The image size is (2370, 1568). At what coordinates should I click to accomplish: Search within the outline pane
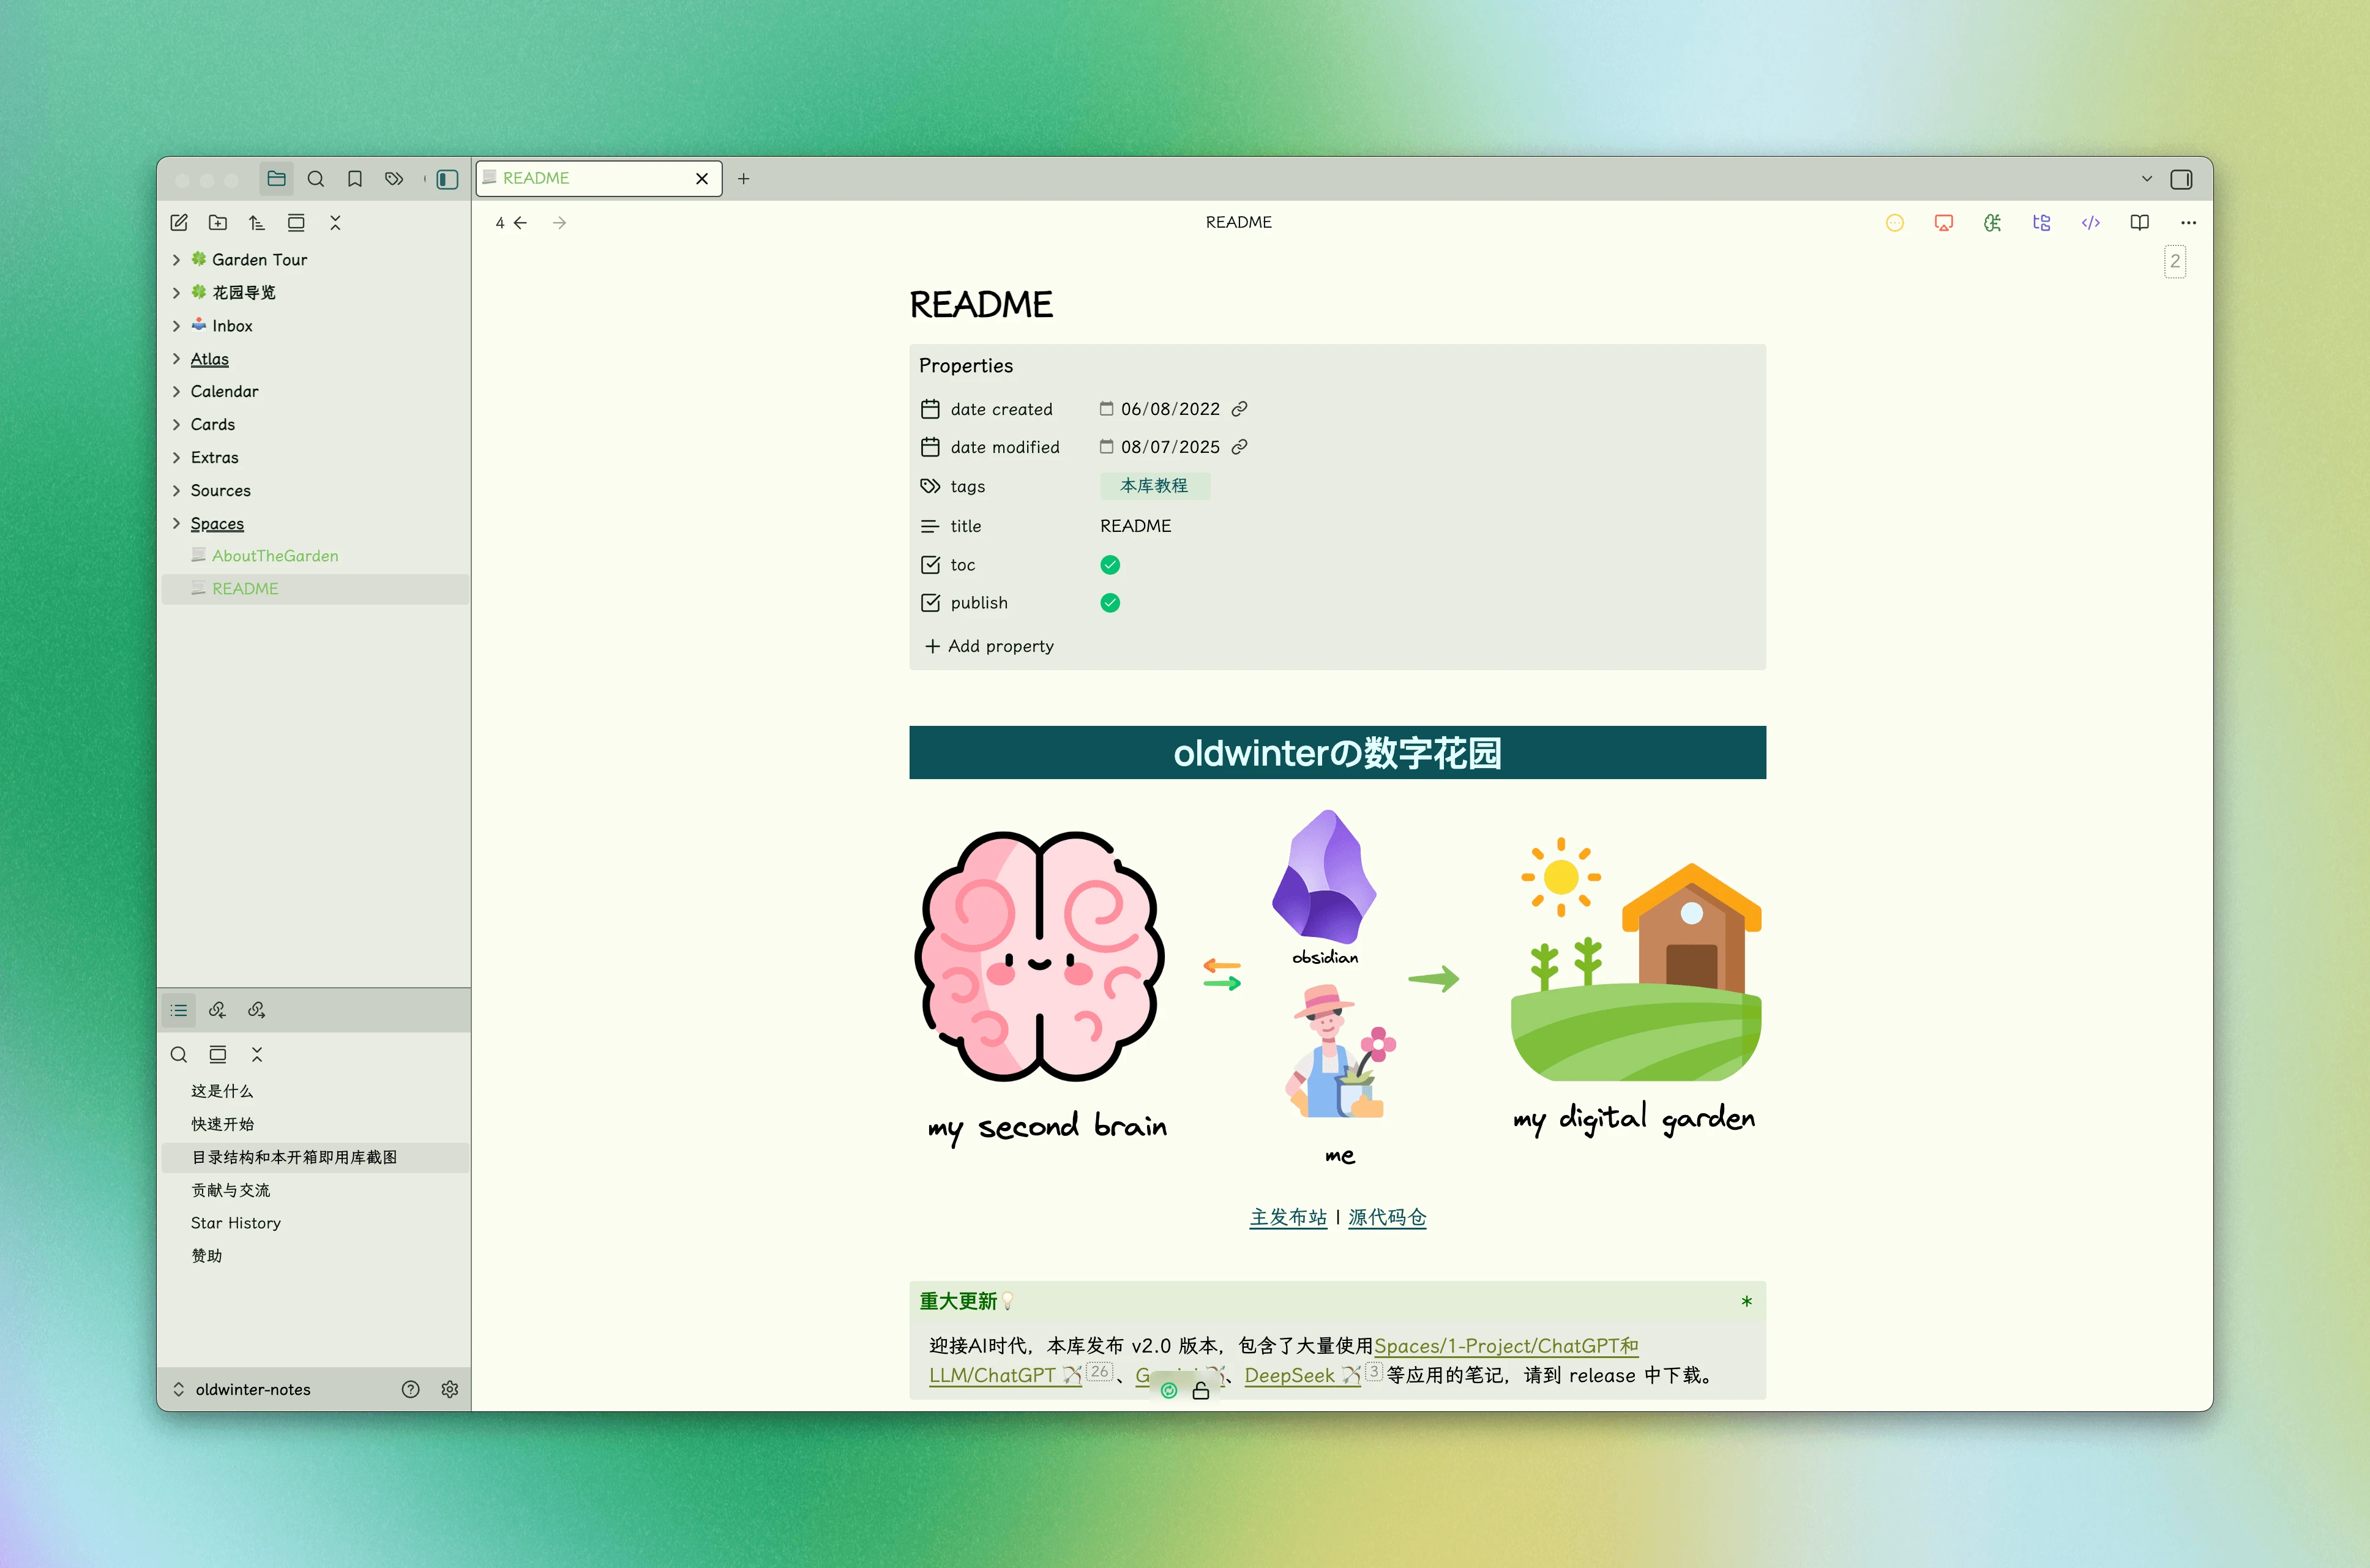coord(179,1054)
